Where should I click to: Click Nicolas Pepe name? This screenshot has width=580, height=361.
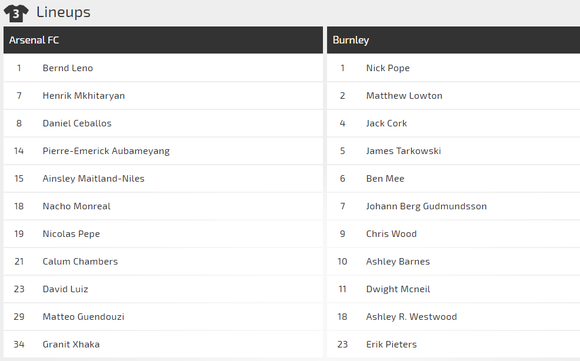click(71, 234)
